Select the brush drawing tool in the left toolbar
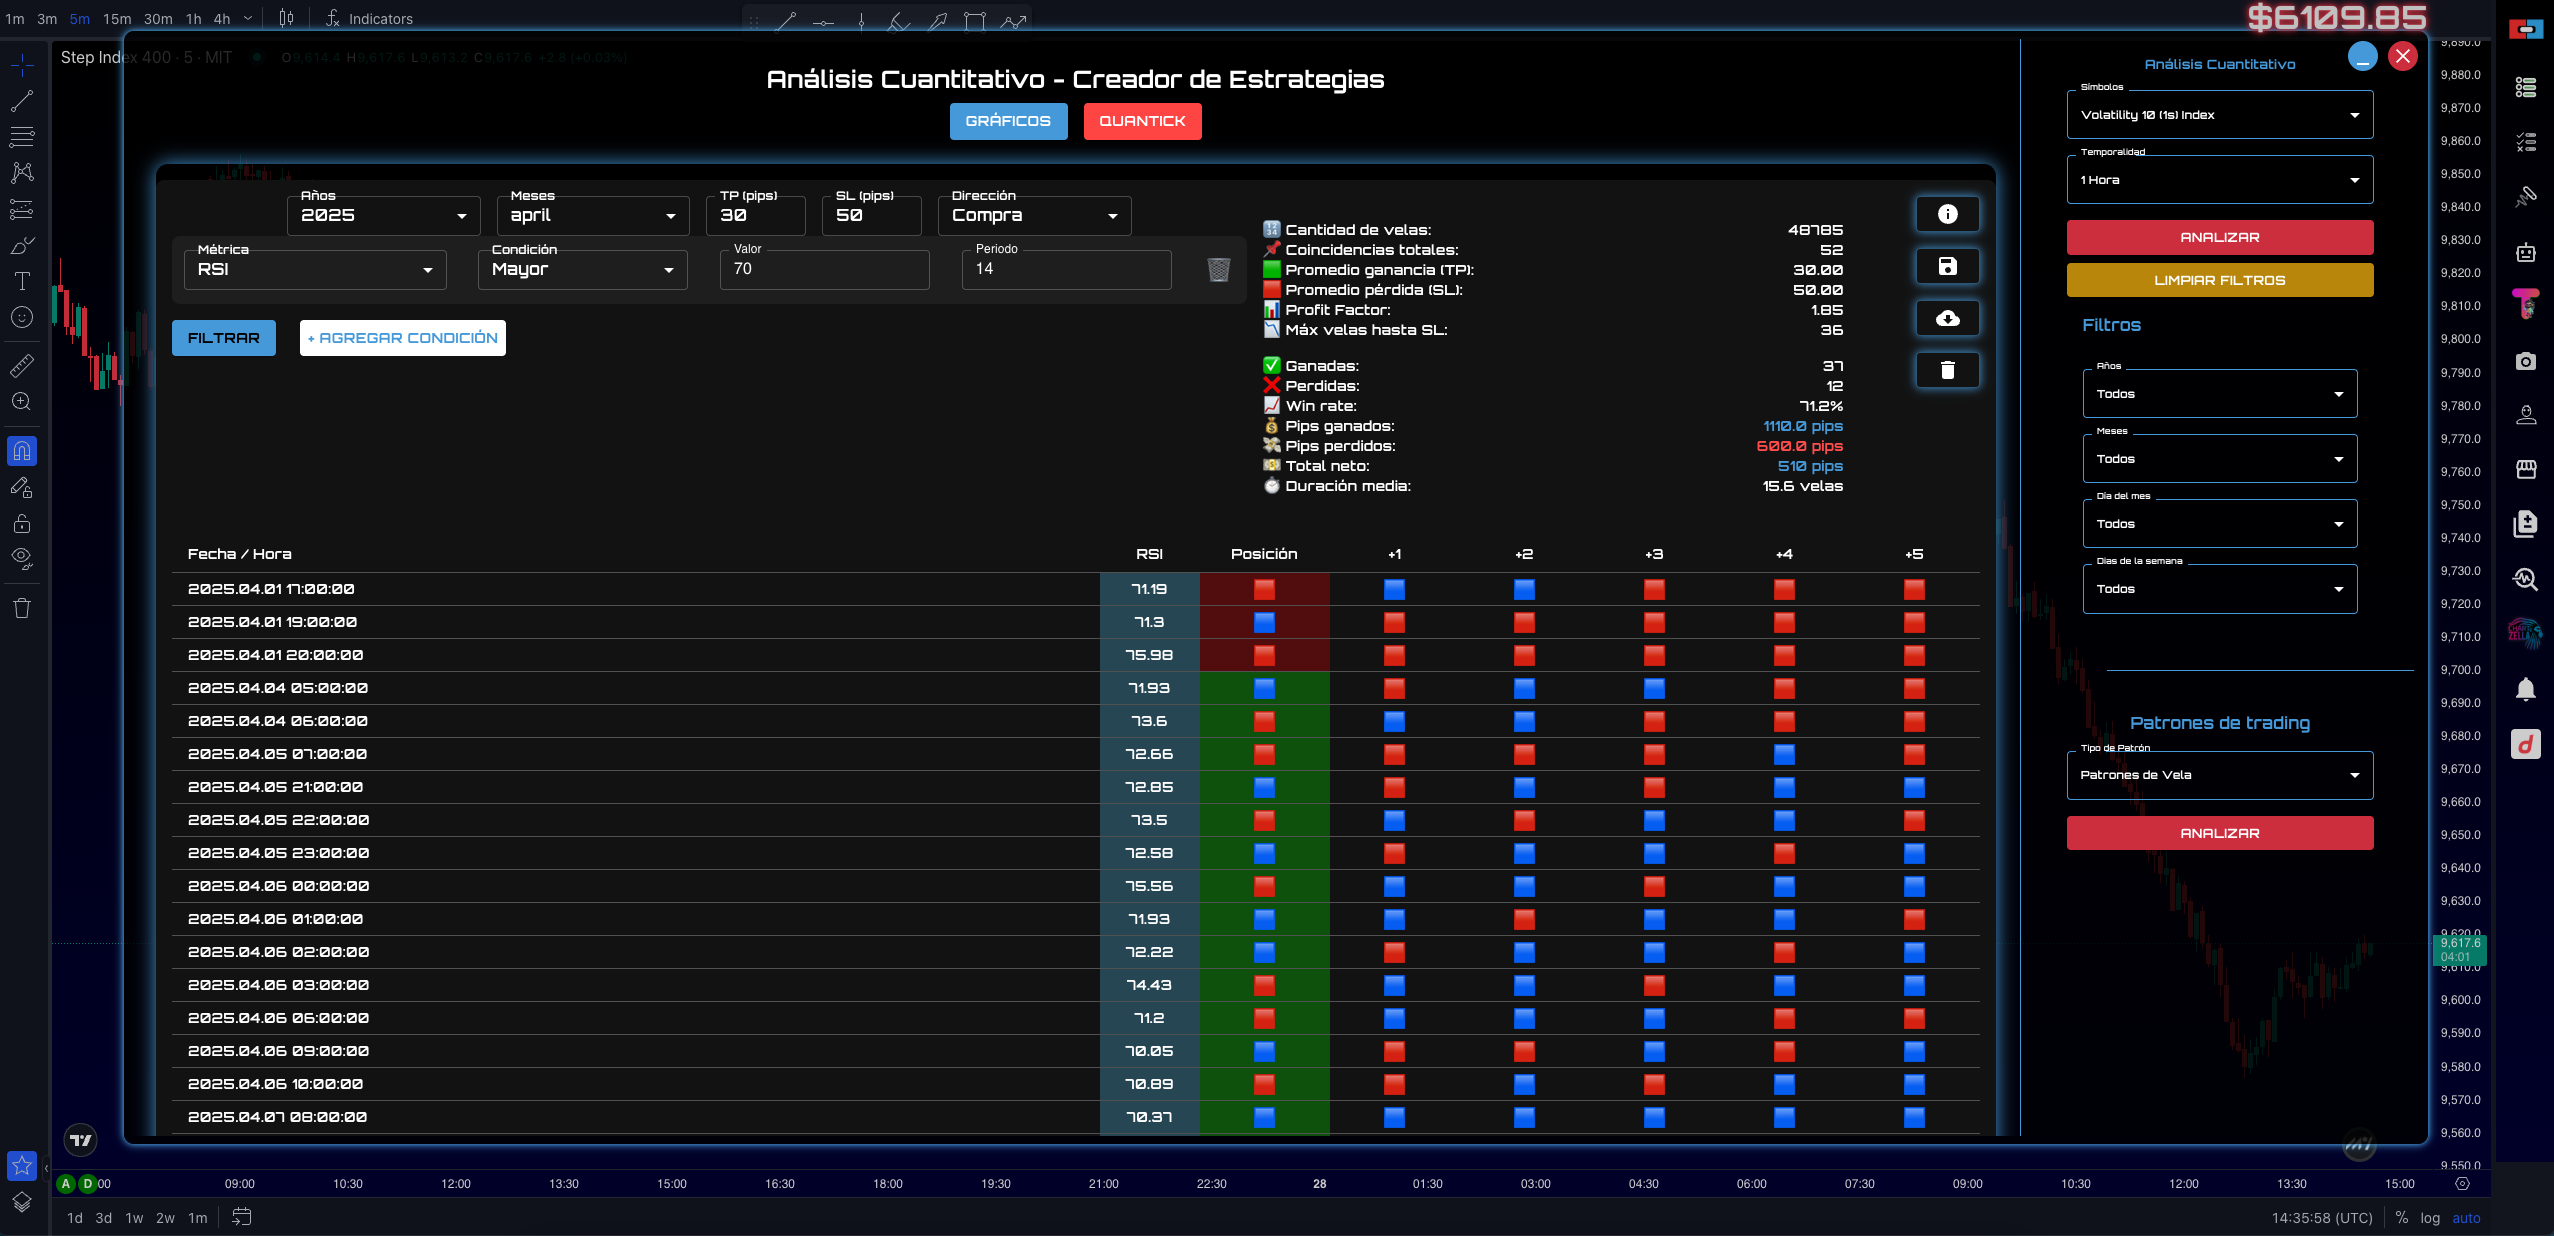This screenshot has width=2554, height=1236. click(22, 245)
